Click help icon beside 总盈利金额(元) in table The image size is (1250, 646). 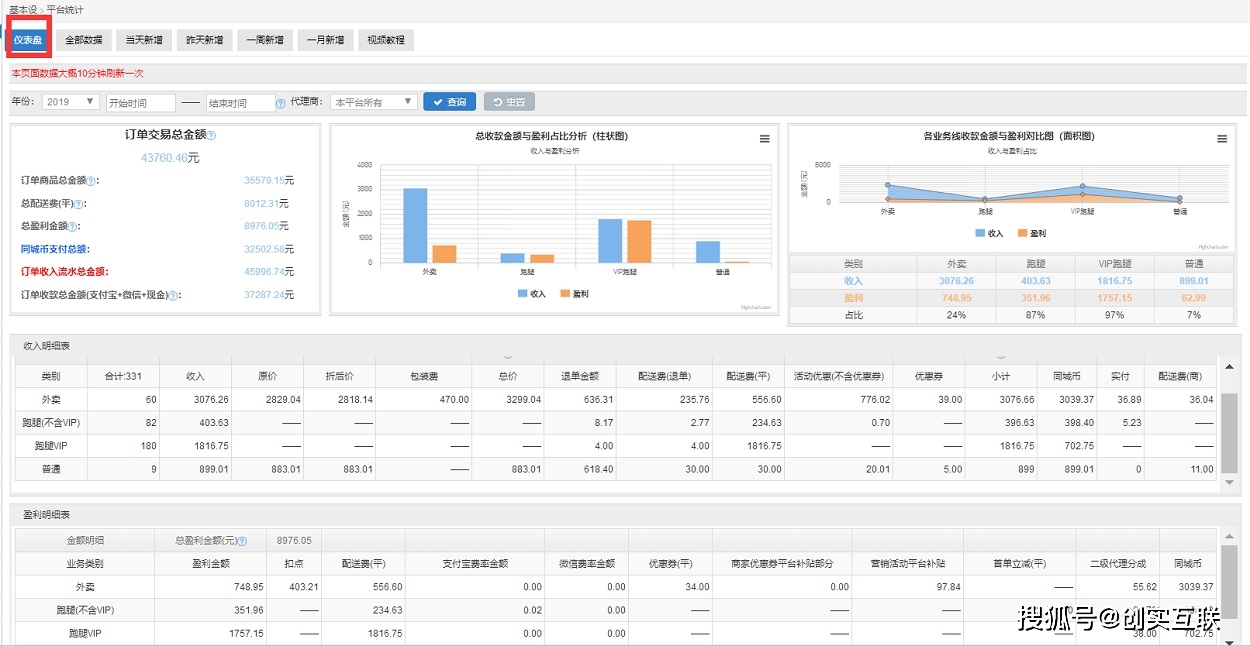pos(241,541)
